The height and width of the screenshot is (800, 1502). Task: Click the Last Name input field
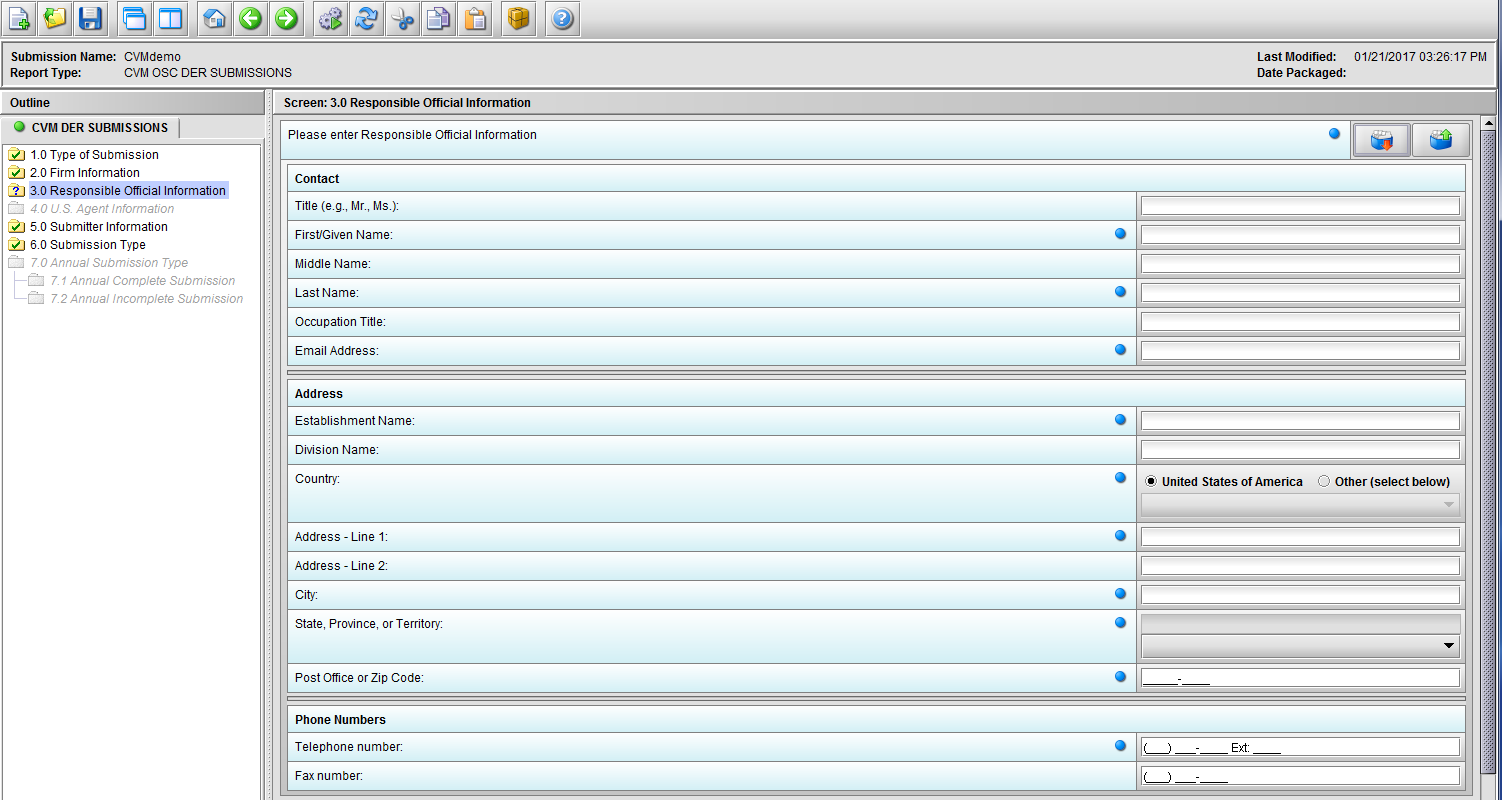coord(1300,293)
